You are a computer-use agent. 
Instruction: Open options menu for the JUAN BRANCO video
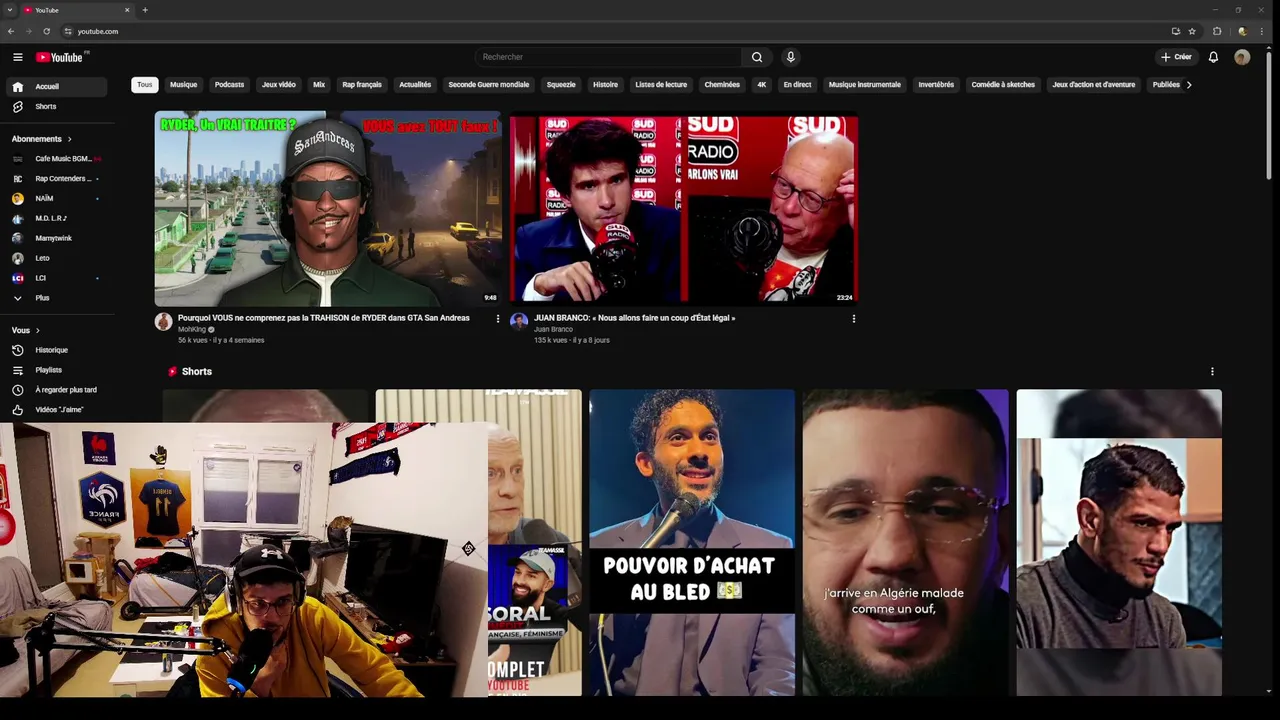click(x=853, y=319)
